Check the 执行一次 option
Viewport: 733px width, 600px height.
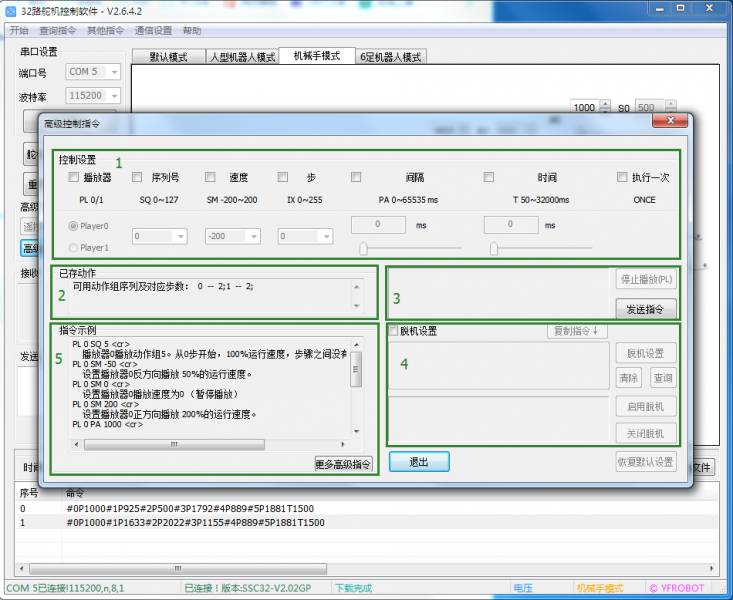623,178
